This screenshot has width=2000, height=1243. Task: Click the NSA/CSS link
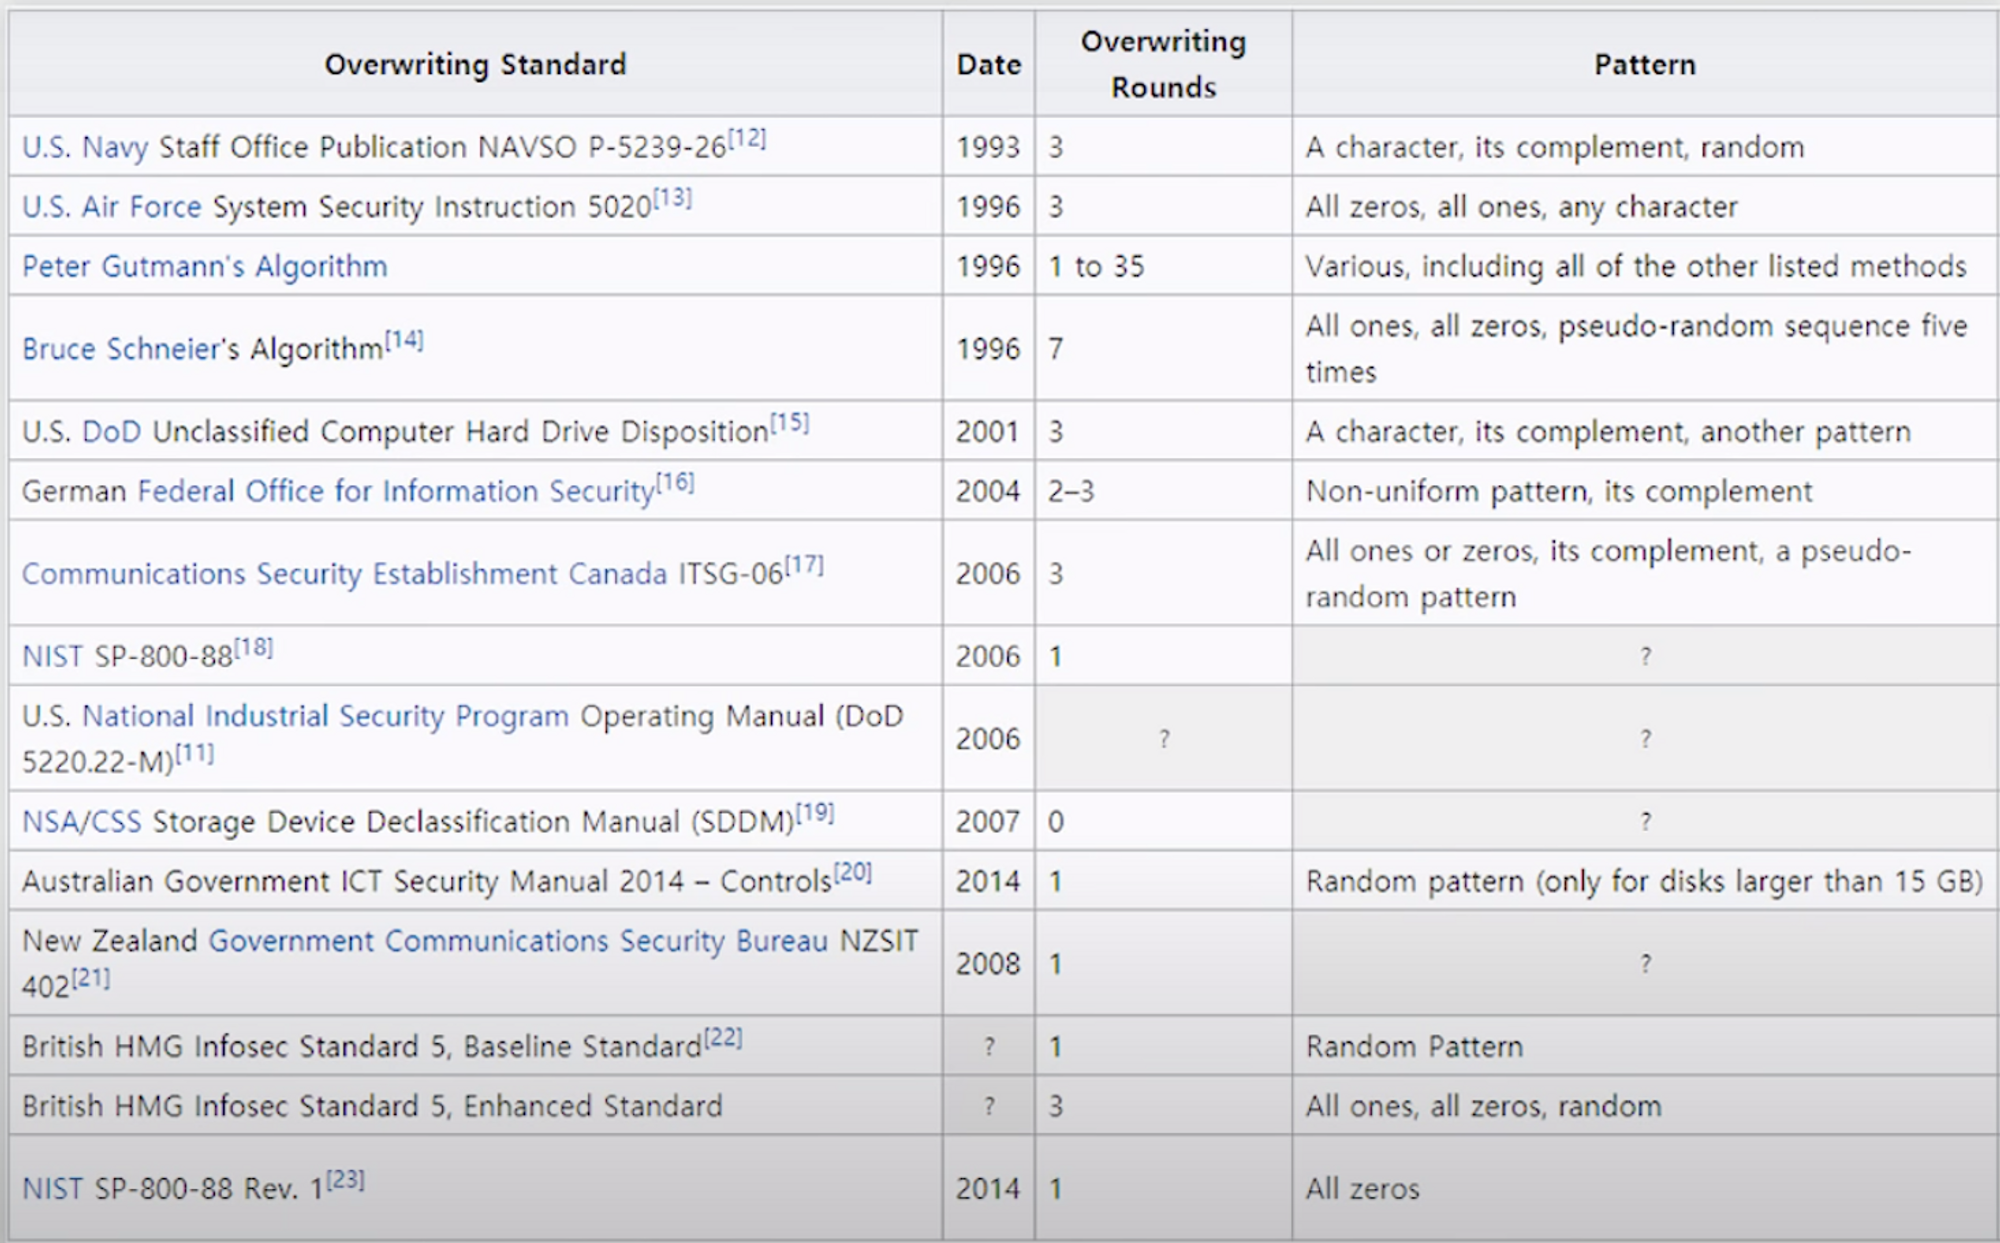pyautogui.click(x=82, y=822)
